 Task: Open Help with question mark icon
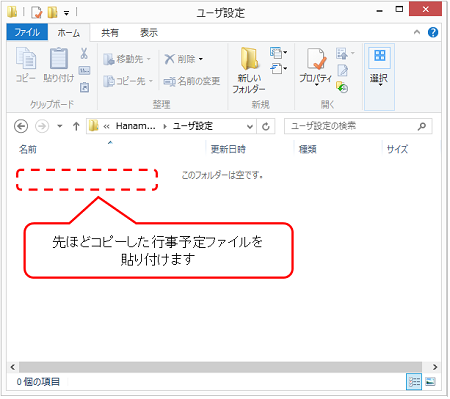(433, 32)
